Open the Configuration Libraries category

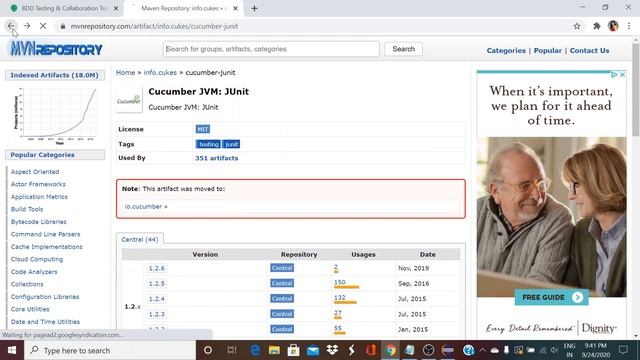click(45, 297)
